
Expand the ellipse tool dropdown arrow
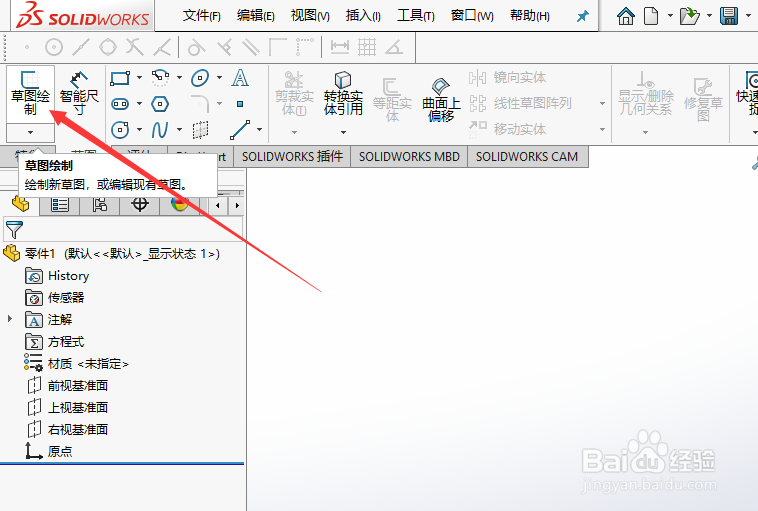(x=219, y=78)
